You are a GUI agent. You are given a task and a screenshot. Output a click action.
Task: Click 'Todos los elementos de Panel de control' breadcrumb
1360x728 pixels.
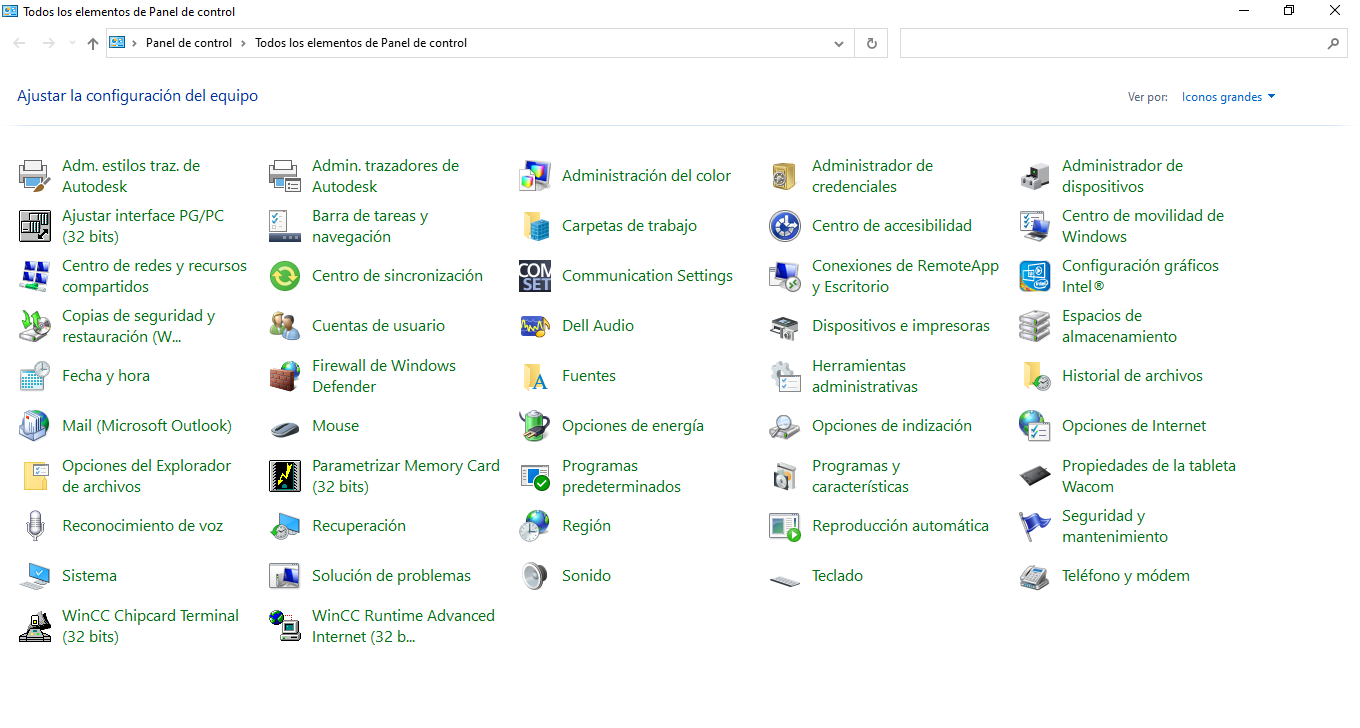(x=361, y=43)
